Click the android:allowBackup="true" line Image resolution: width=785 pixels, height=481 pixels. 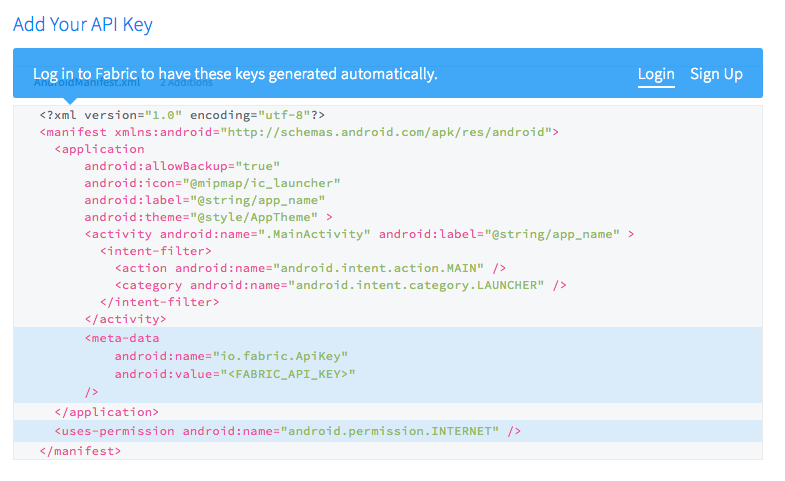tap(182, 166)
